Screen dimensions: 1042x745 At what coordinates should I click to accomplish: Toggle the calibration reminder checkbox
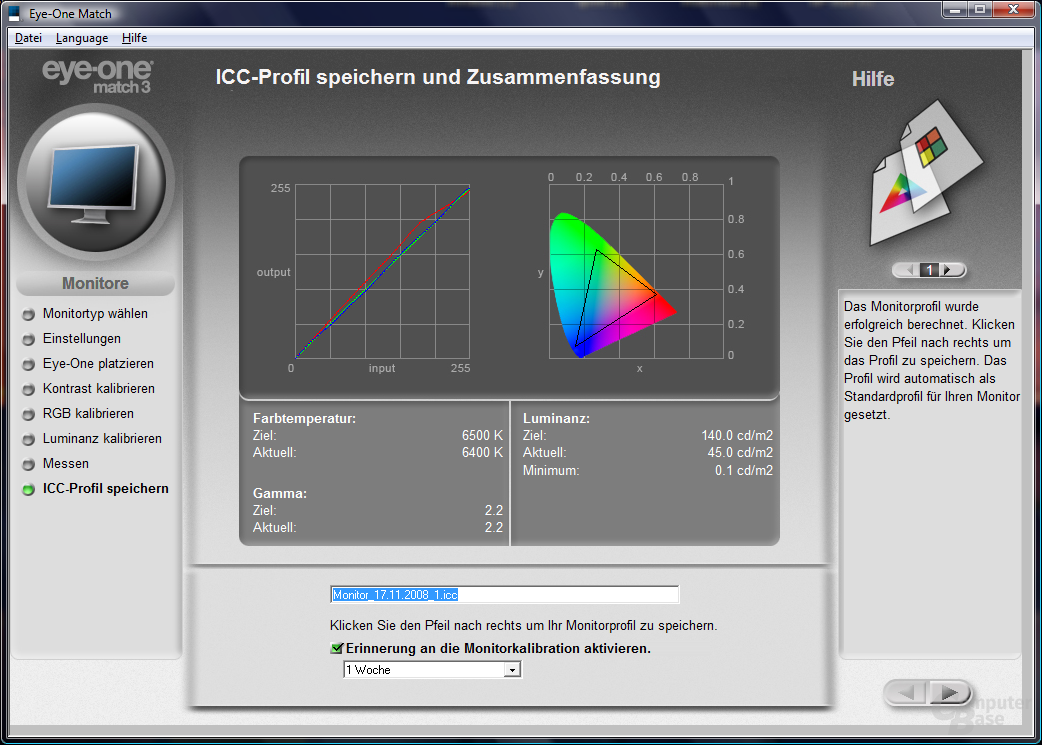pos(336,648)
